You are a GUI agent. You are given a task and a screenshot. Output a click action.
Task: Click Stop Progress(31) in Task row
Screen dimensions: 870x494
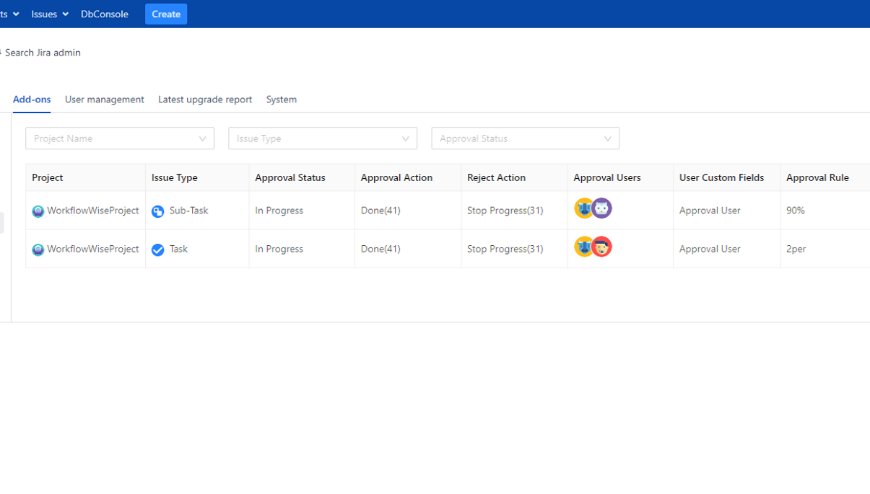[x=505, y=249]
